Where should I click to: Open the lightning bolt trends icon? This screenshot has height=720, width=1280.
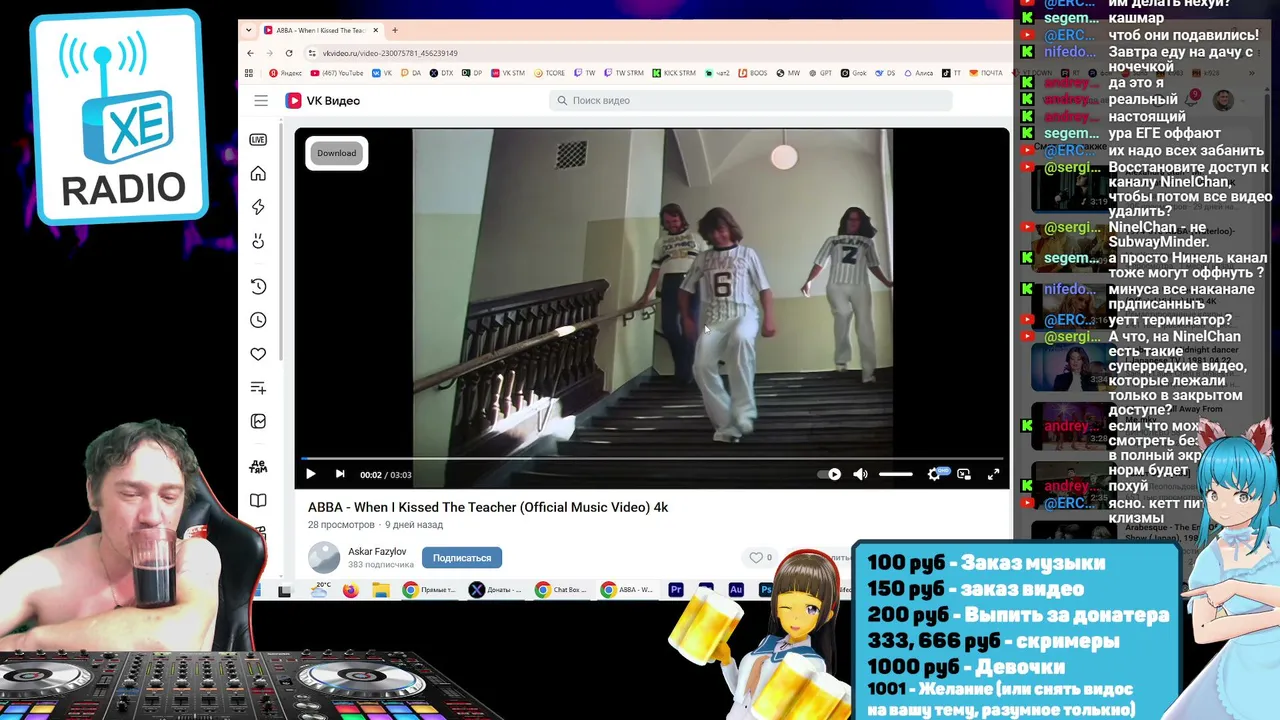(x=258, y=207)
